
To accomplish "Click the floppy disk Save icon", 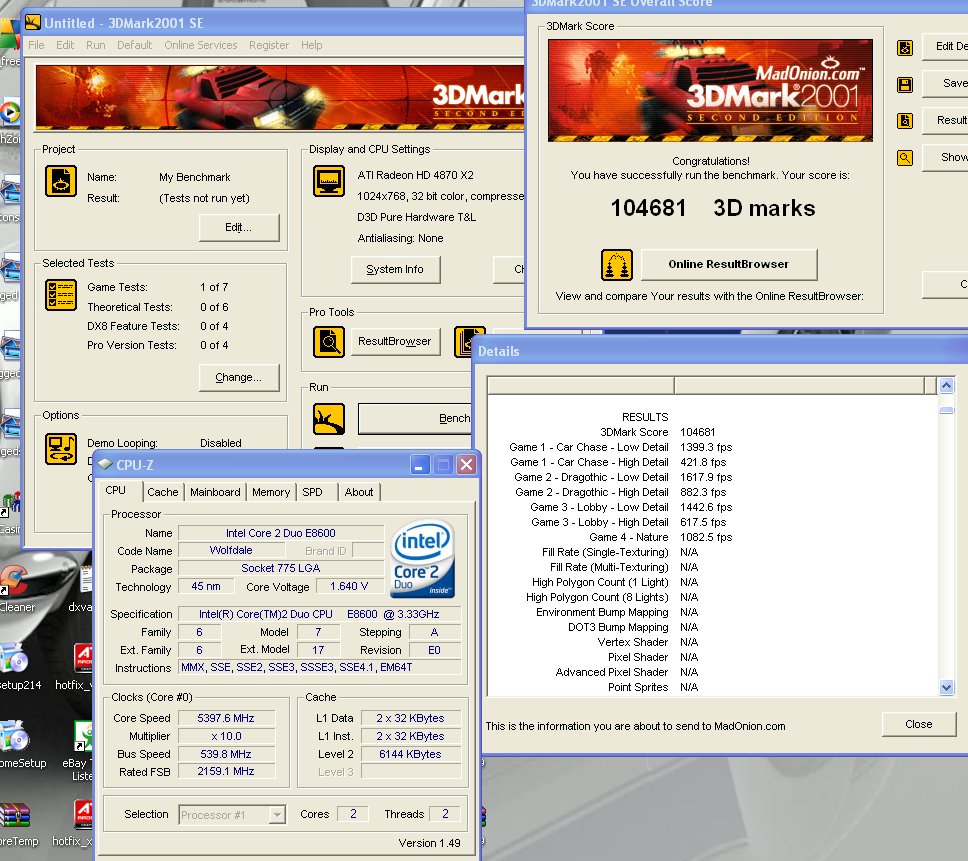I will pyautogui.click(x=905, y=84).
